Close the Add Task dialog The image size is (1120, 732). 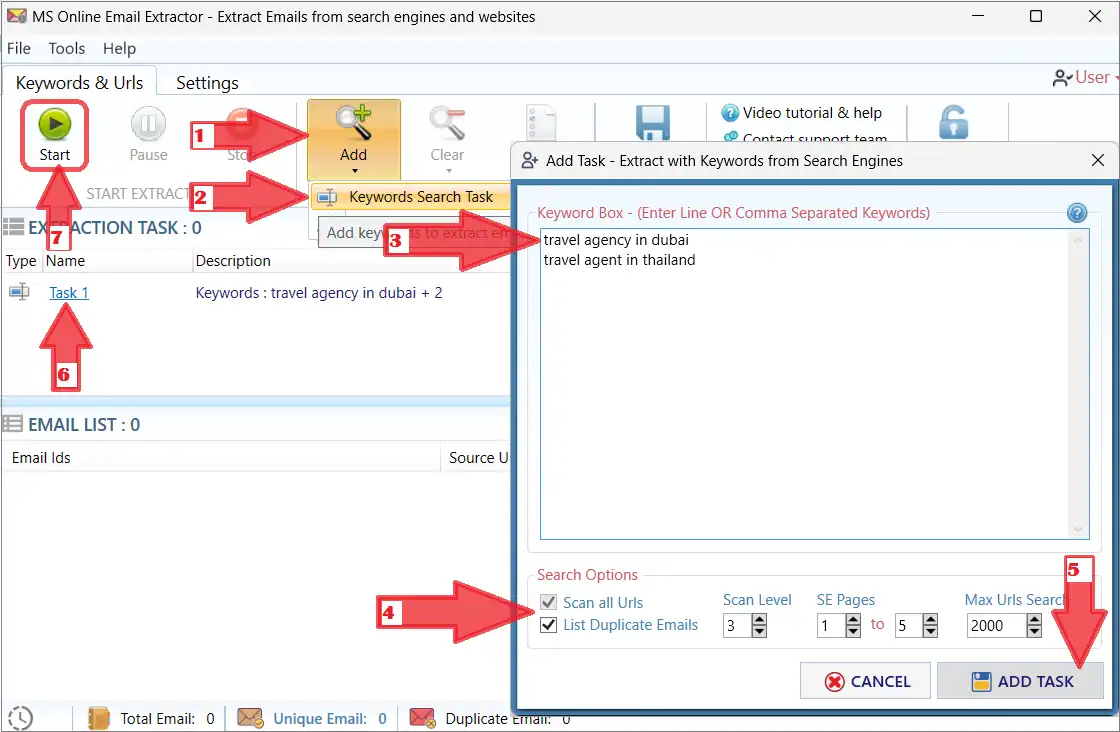point(1098,161)
